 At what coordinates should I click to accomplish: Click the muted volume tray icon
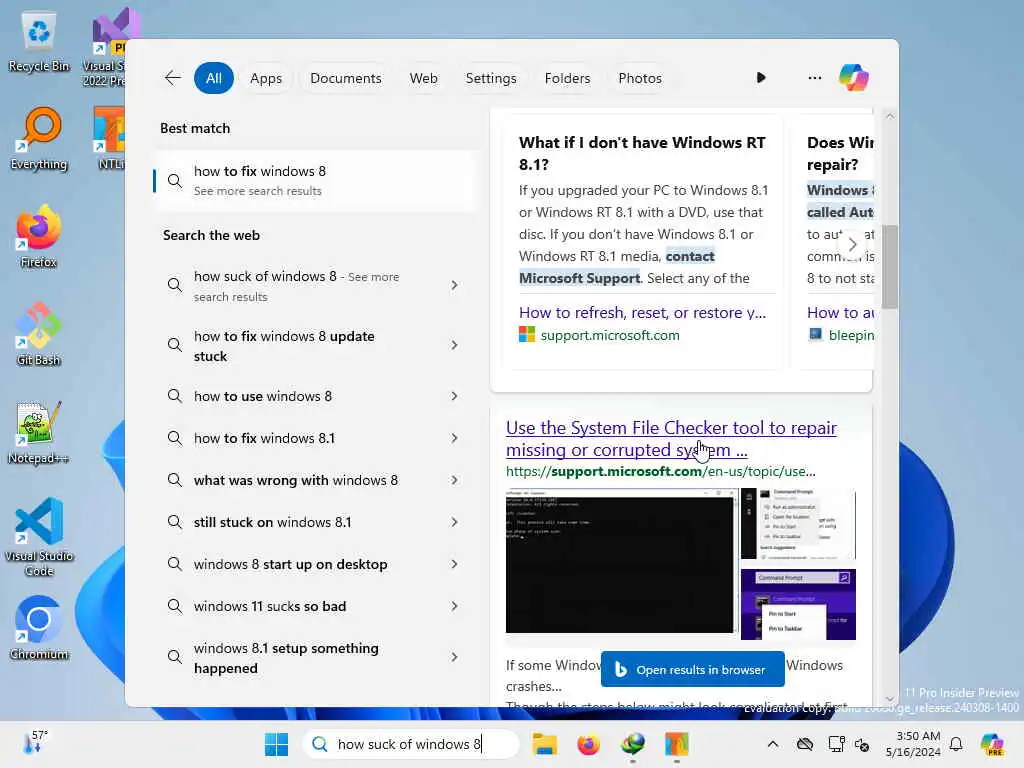[862, 744]
